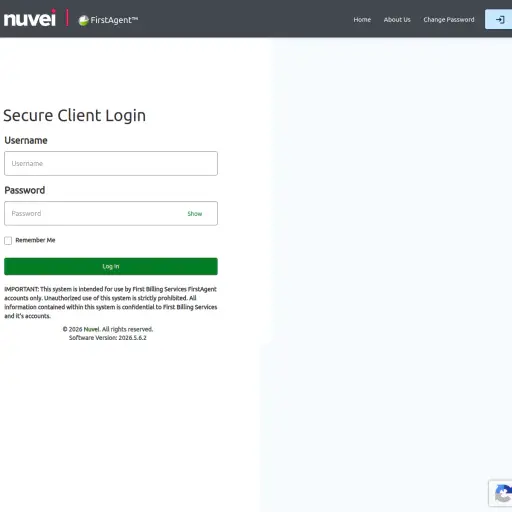Open the Nuvei link in copyright line
This screenshot has width=512, height=512.
point(91,329)
